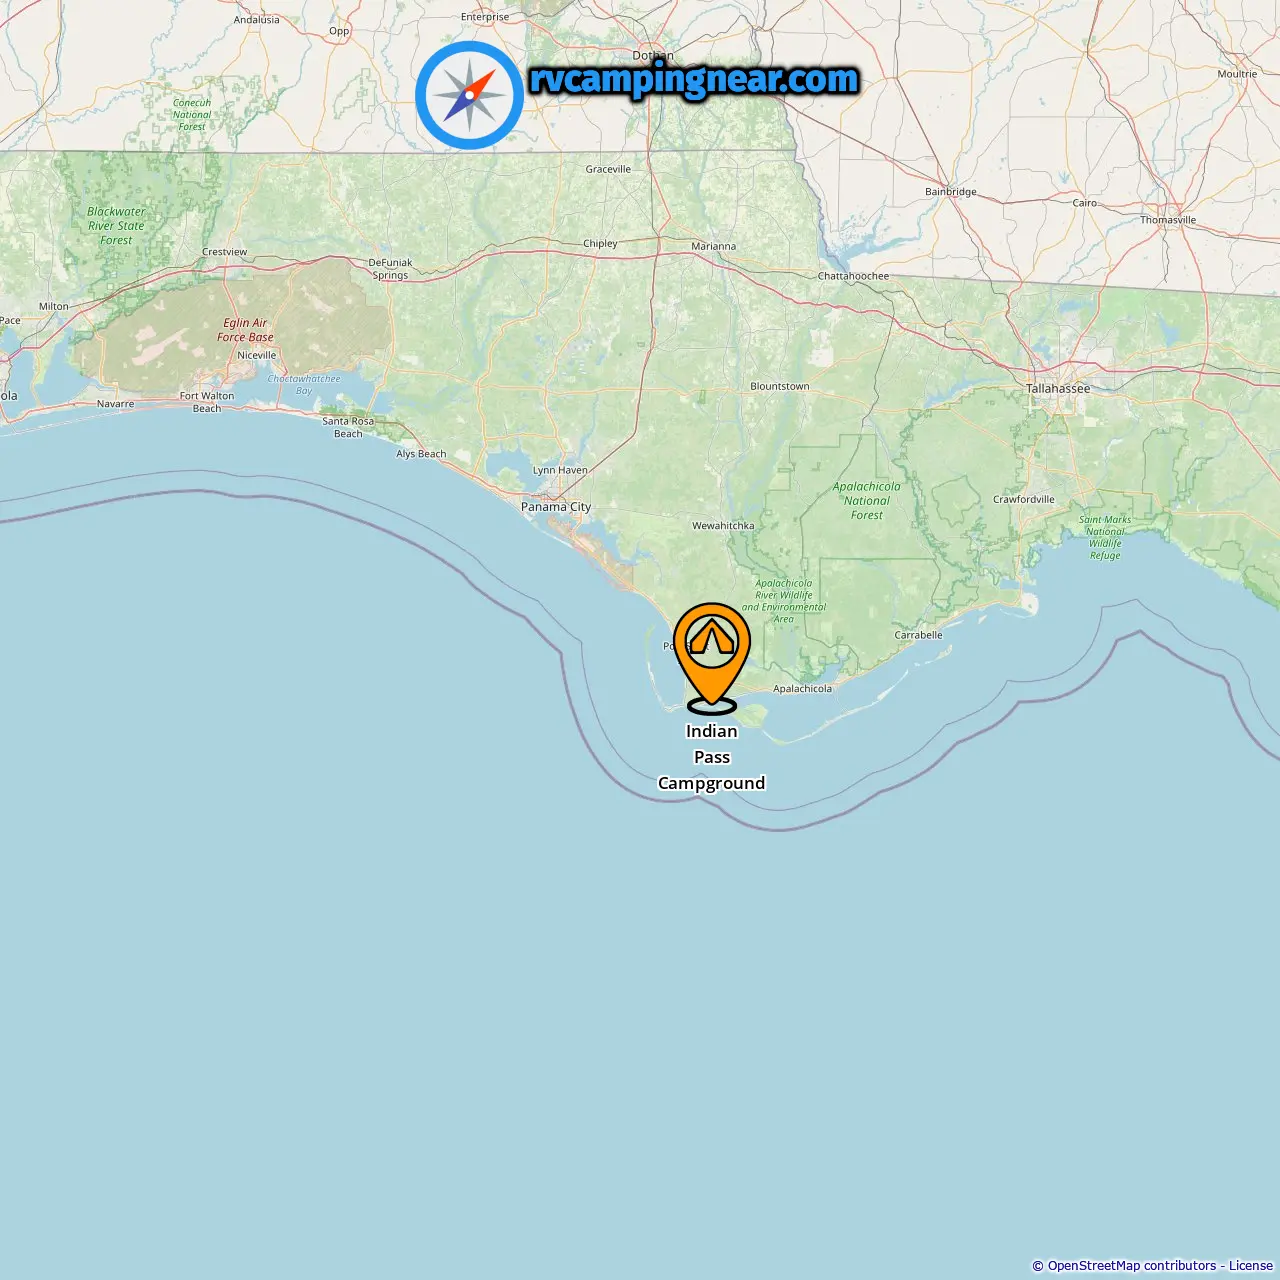Click the Fort Walton Beach label

(207, 402)
